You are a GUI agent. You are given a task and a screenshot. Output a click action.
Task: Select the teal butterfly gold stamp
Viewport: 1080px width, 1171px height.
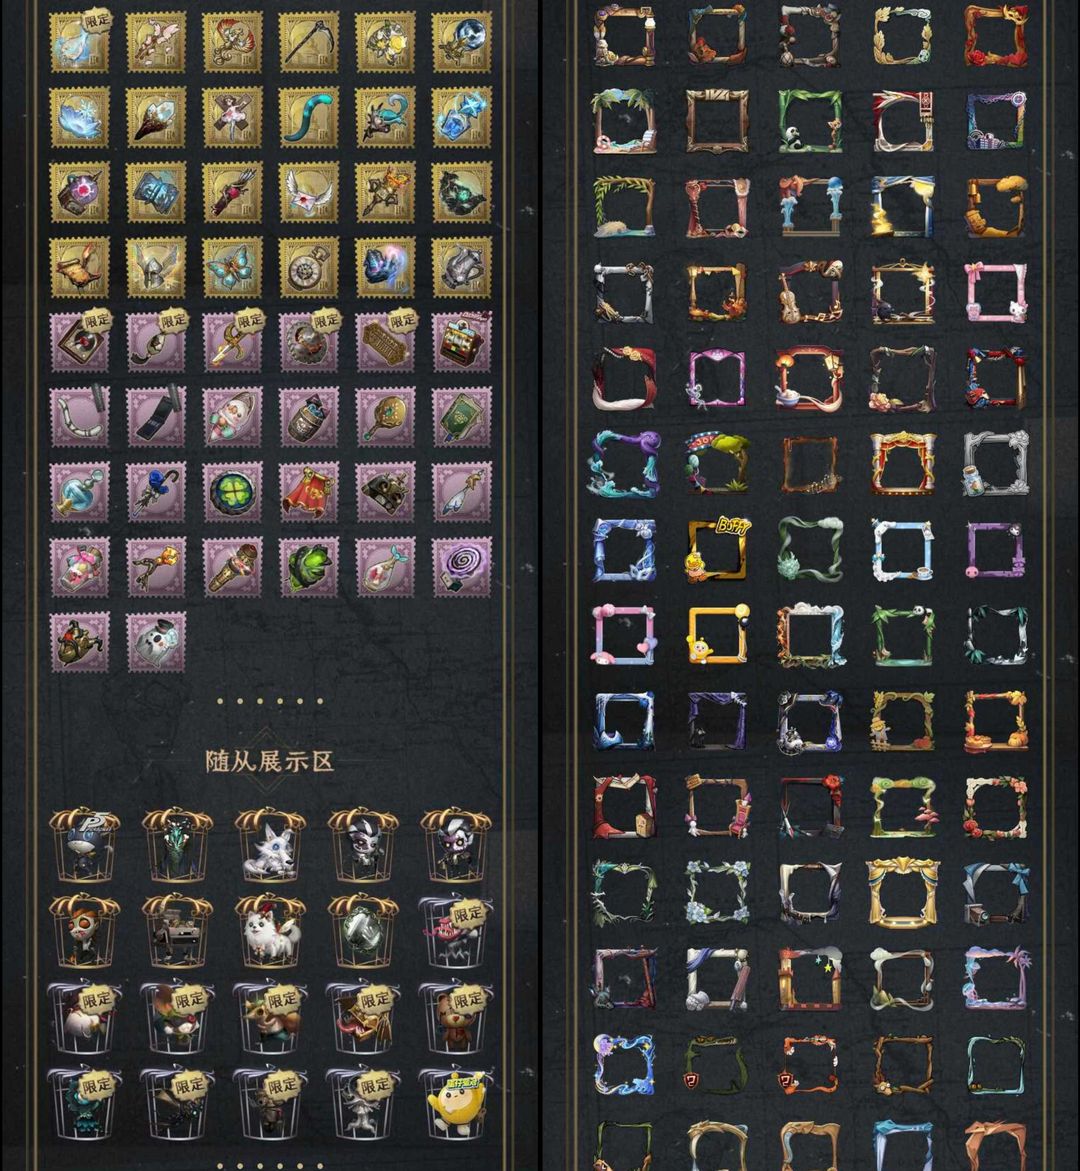pyautogui.click(x=232, y=267)
